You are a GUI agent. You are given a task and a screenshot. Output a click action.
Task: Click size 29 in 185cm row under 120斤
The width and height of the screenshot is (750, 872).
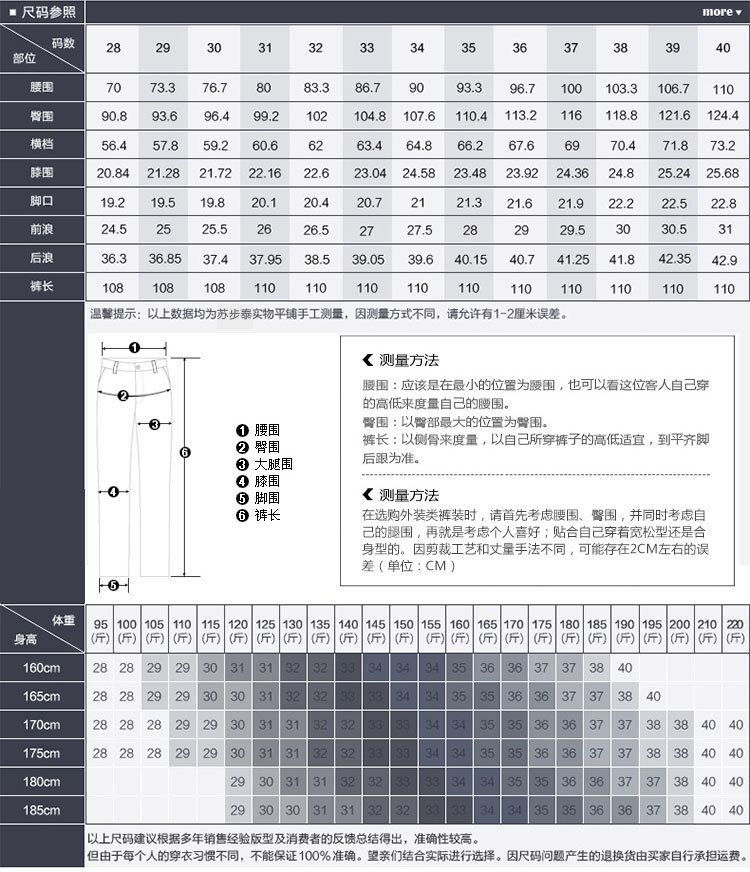coord(238,810)
